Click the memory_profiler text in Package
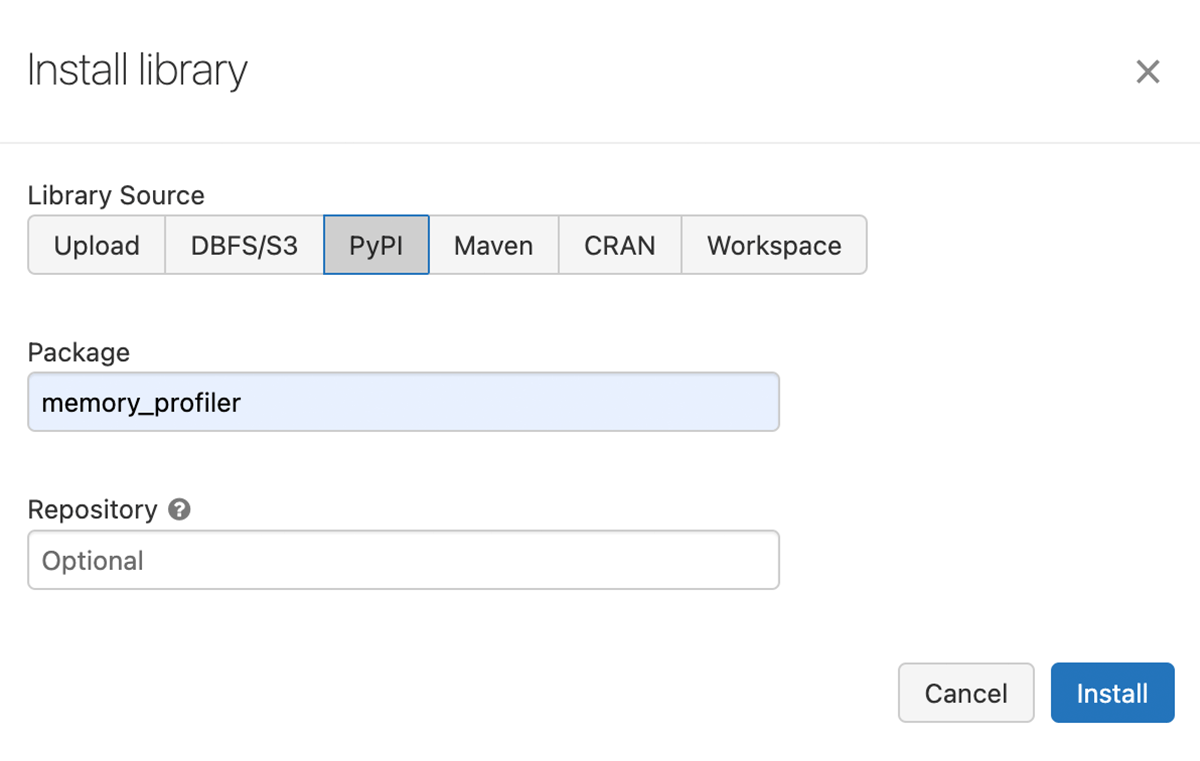 [141, 402]
